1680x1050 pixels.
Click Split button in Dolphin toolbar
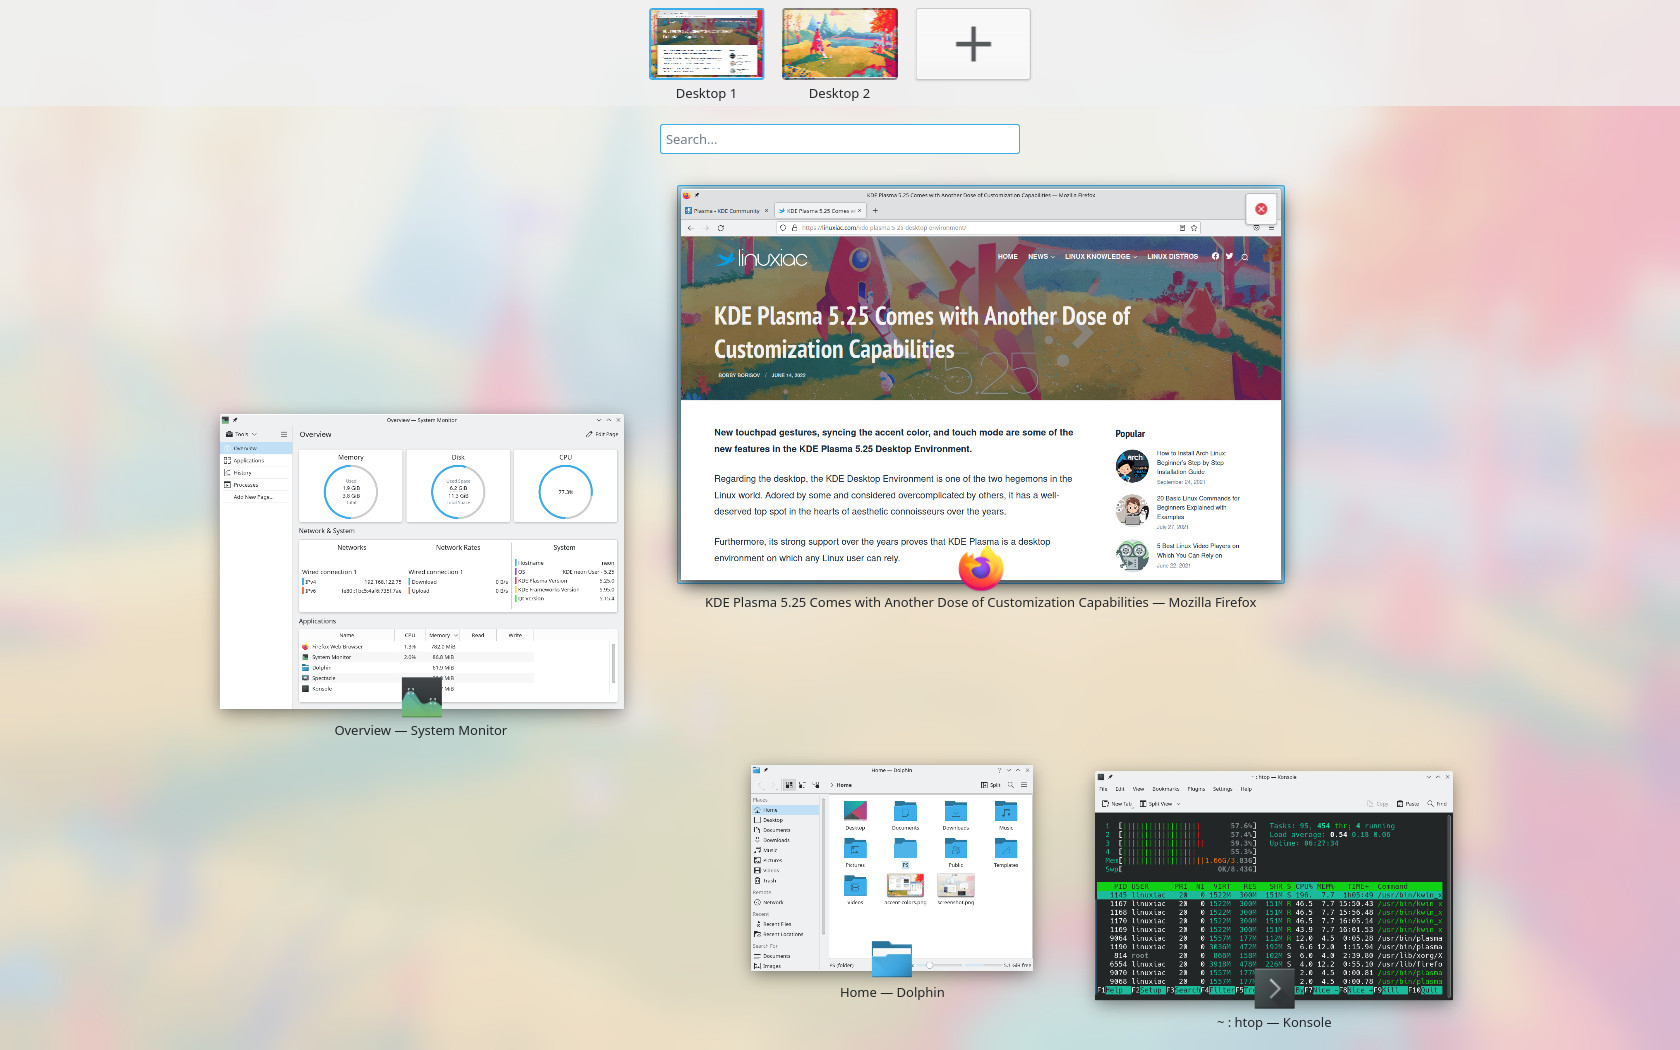point(990,785)
